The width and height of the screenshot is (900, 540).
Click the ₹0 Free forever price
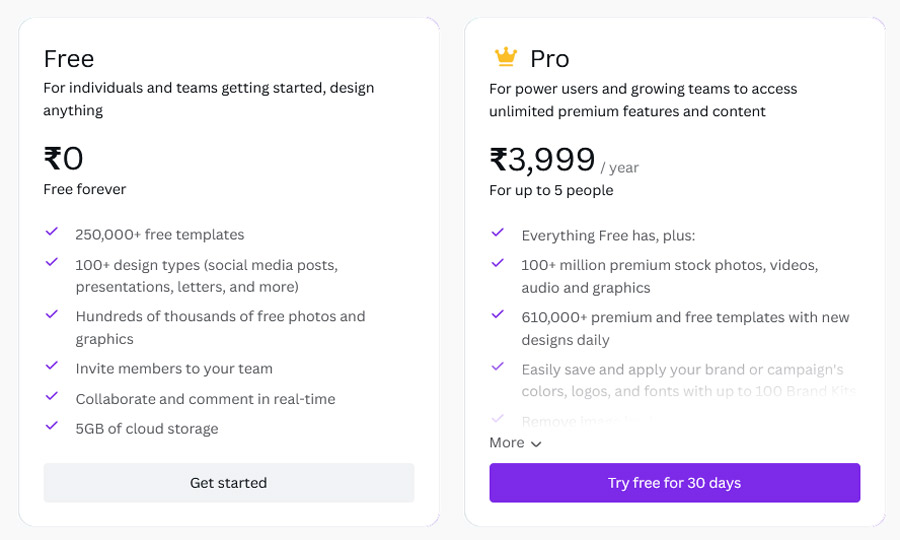point(64,158)
